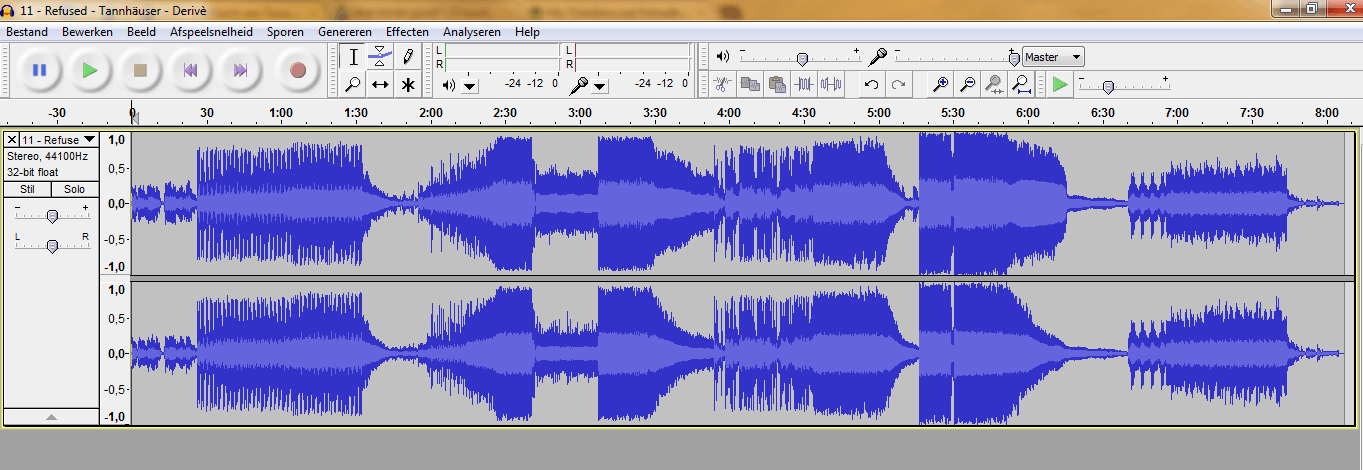The image size is (1363, 470).
Task: Skip to the start of the track
Action: pyautogui.click(x=190, y=70)
